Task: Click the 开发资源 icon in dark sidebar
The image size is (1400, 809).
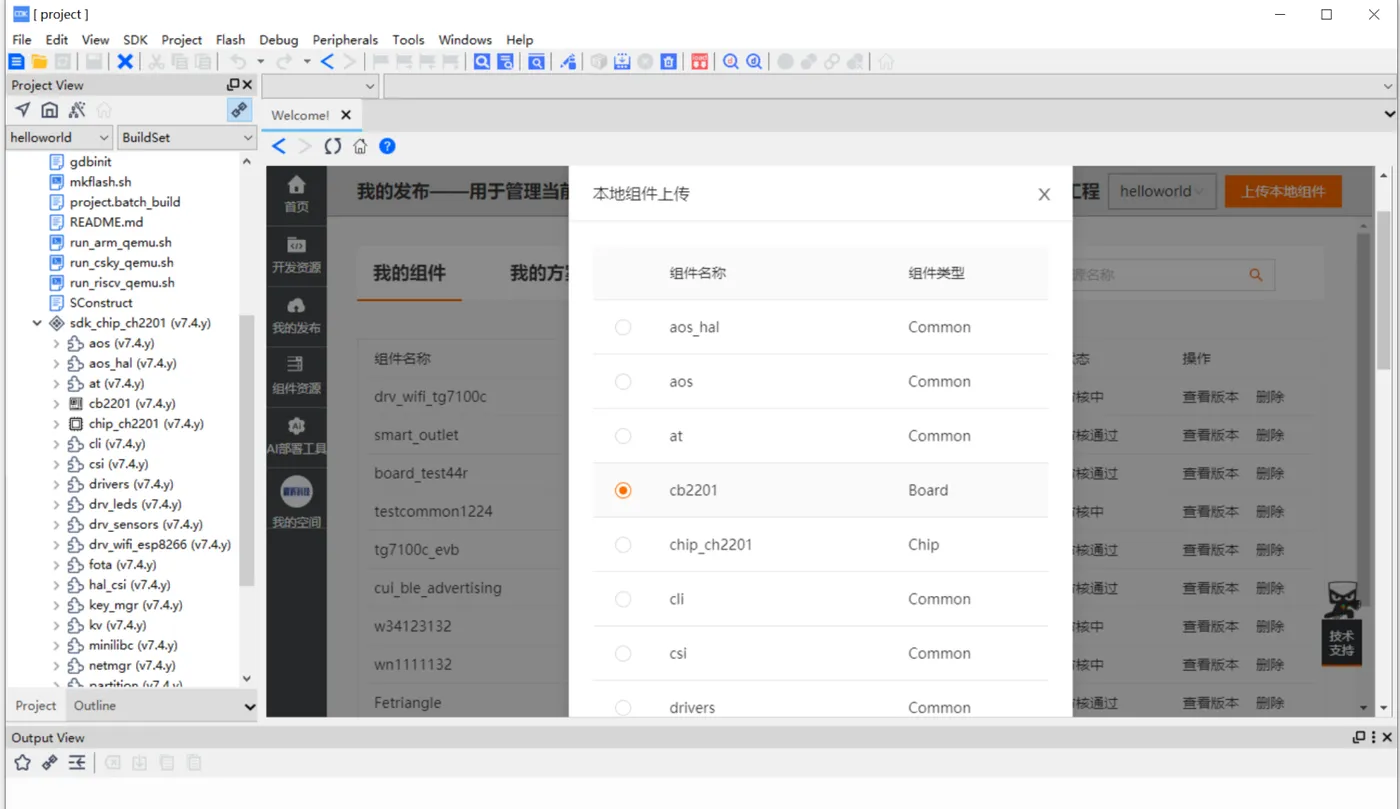Action: (x=296, y=245)
